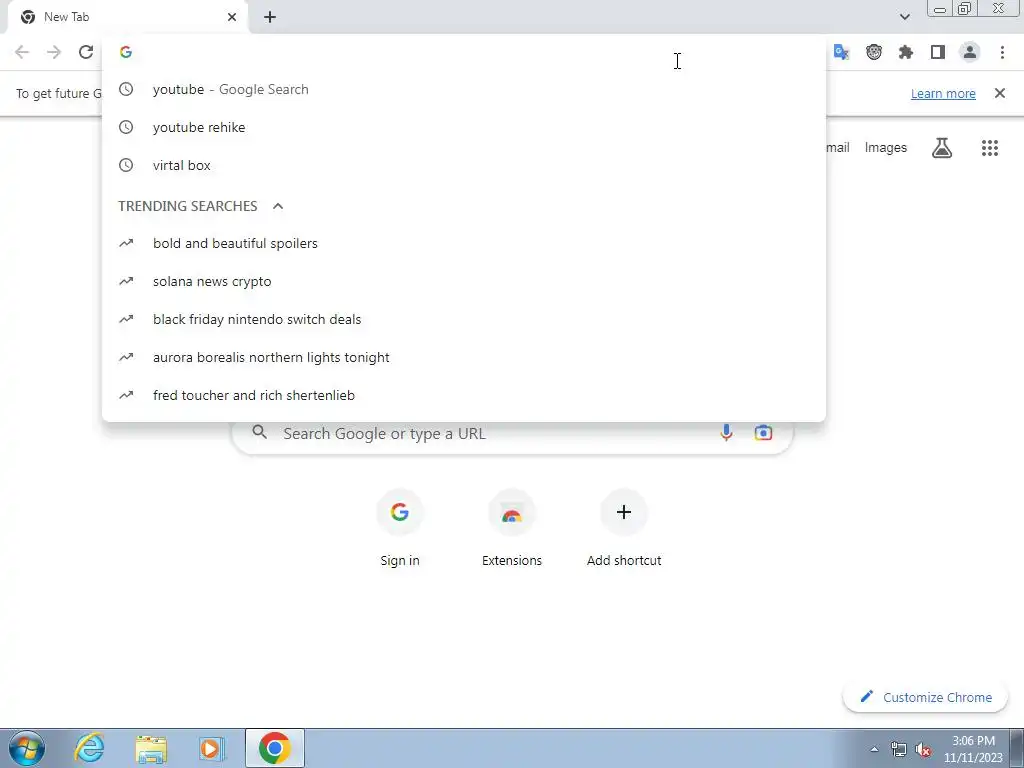
Task: Start voice search with microphone
Action: click(726, 432)
